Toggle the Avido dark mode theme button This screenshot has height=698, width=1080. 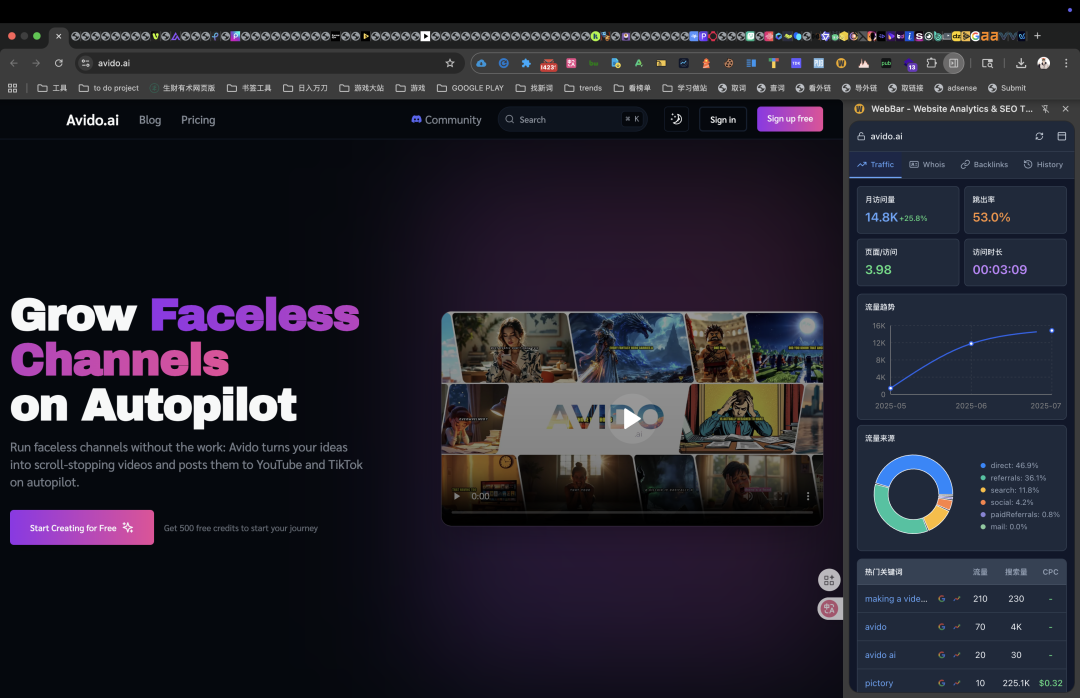[x=676, y=119]
